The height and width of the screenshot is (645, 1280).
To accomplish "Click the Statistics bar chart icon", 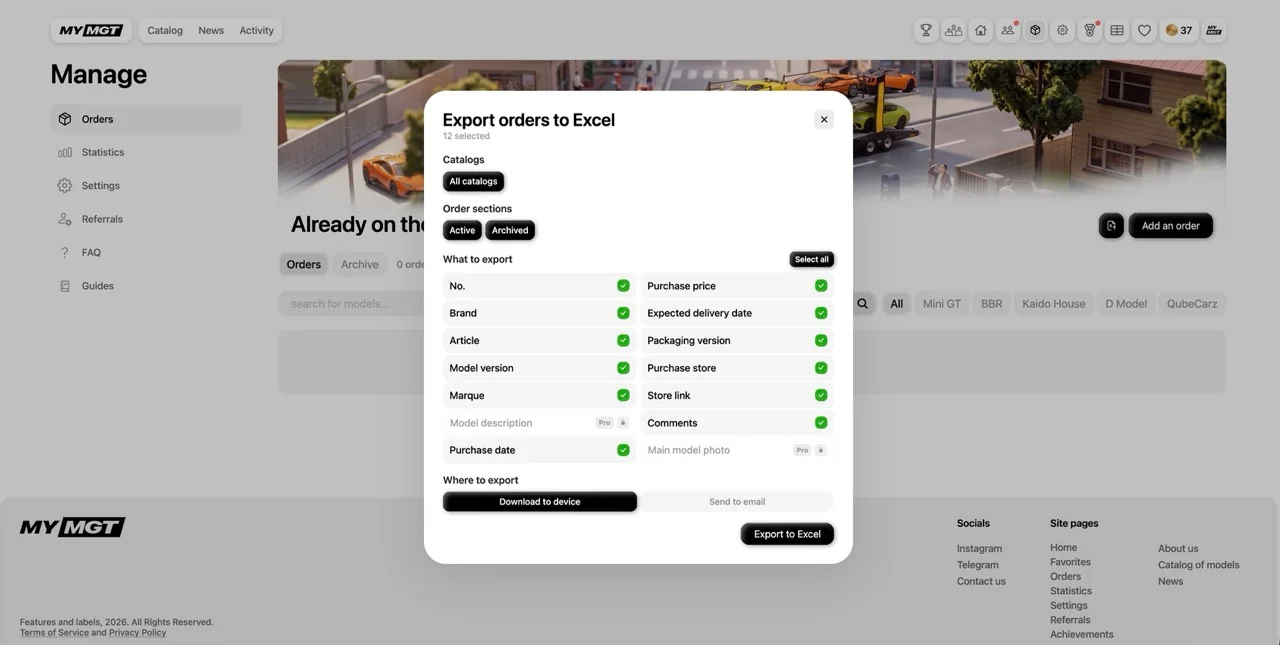I will (65, 152).
